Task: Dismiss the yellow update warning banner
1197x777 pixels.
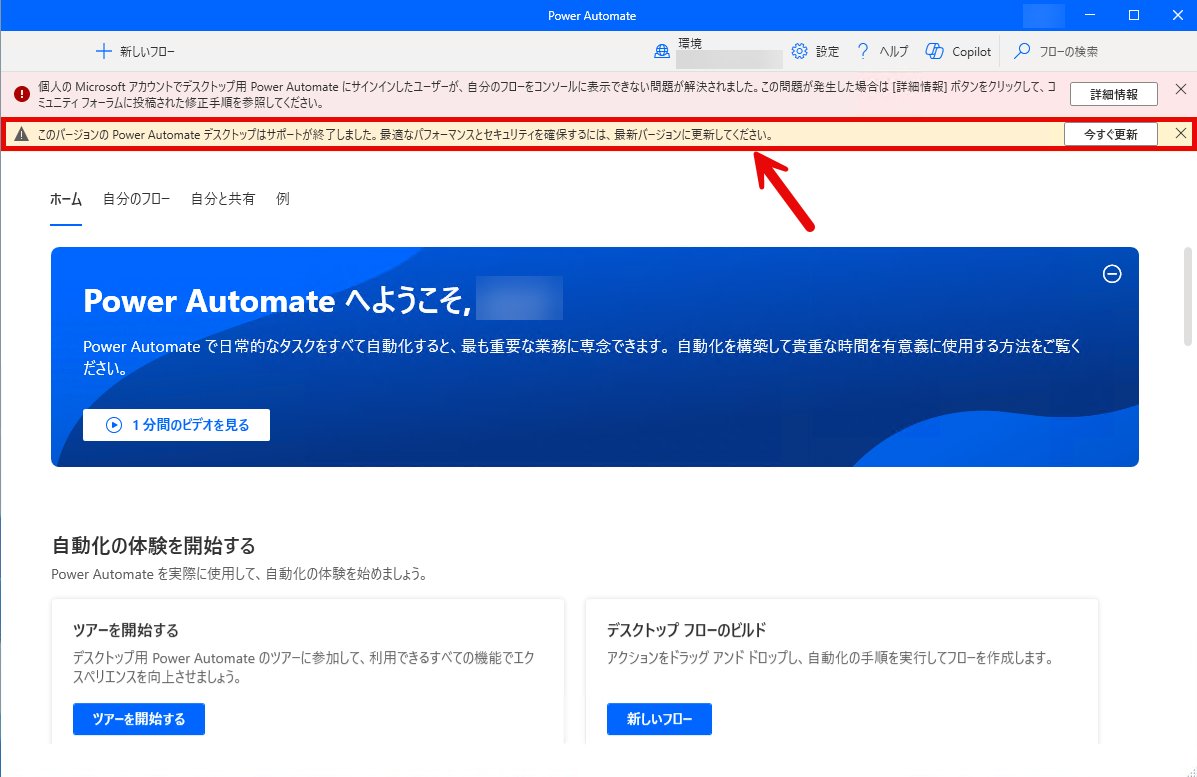Action: point(1181,134)
